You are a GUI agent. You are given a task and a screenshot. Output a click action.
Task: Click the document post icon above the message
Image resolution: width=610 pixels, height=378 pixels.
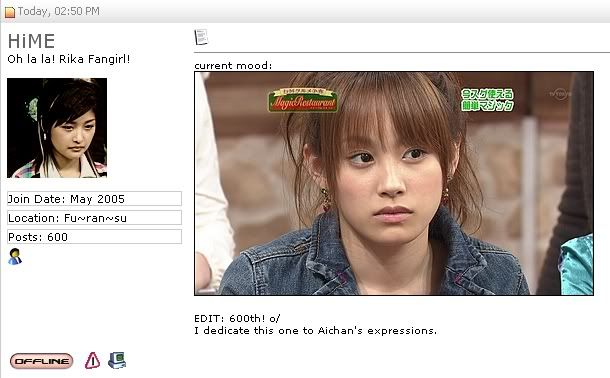coord(201,37)
